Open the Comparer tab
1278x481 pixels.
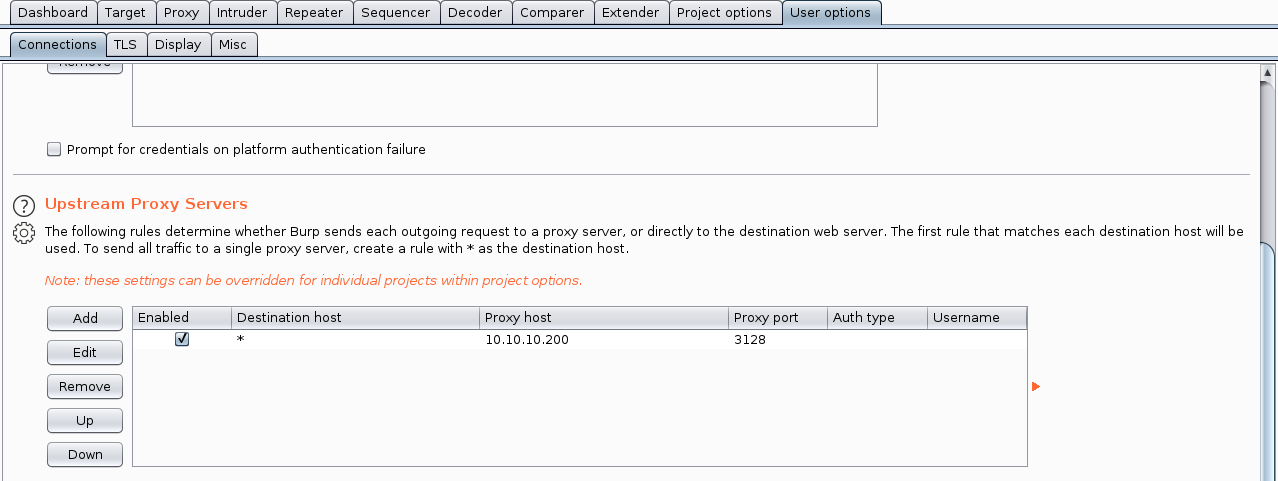(x=552, y=13)
